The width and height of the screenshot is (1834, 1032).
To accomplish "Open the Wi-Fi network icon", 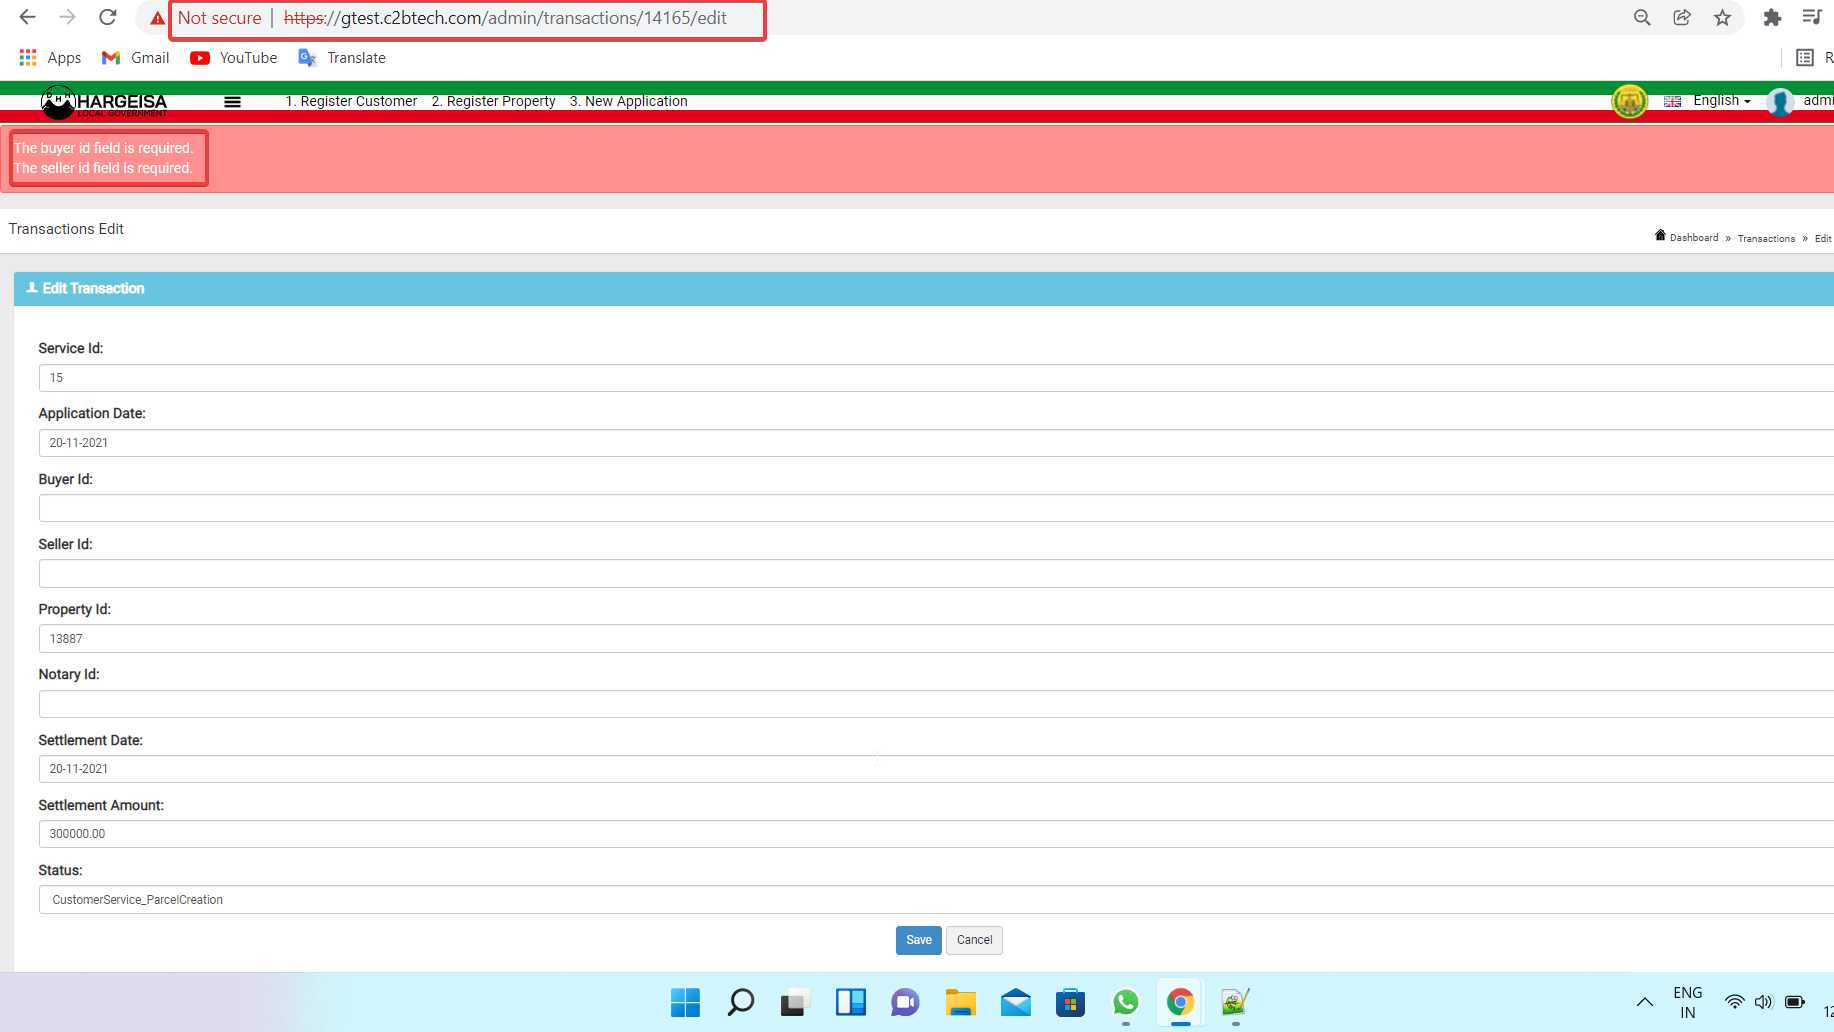I will point(1734,1002).
